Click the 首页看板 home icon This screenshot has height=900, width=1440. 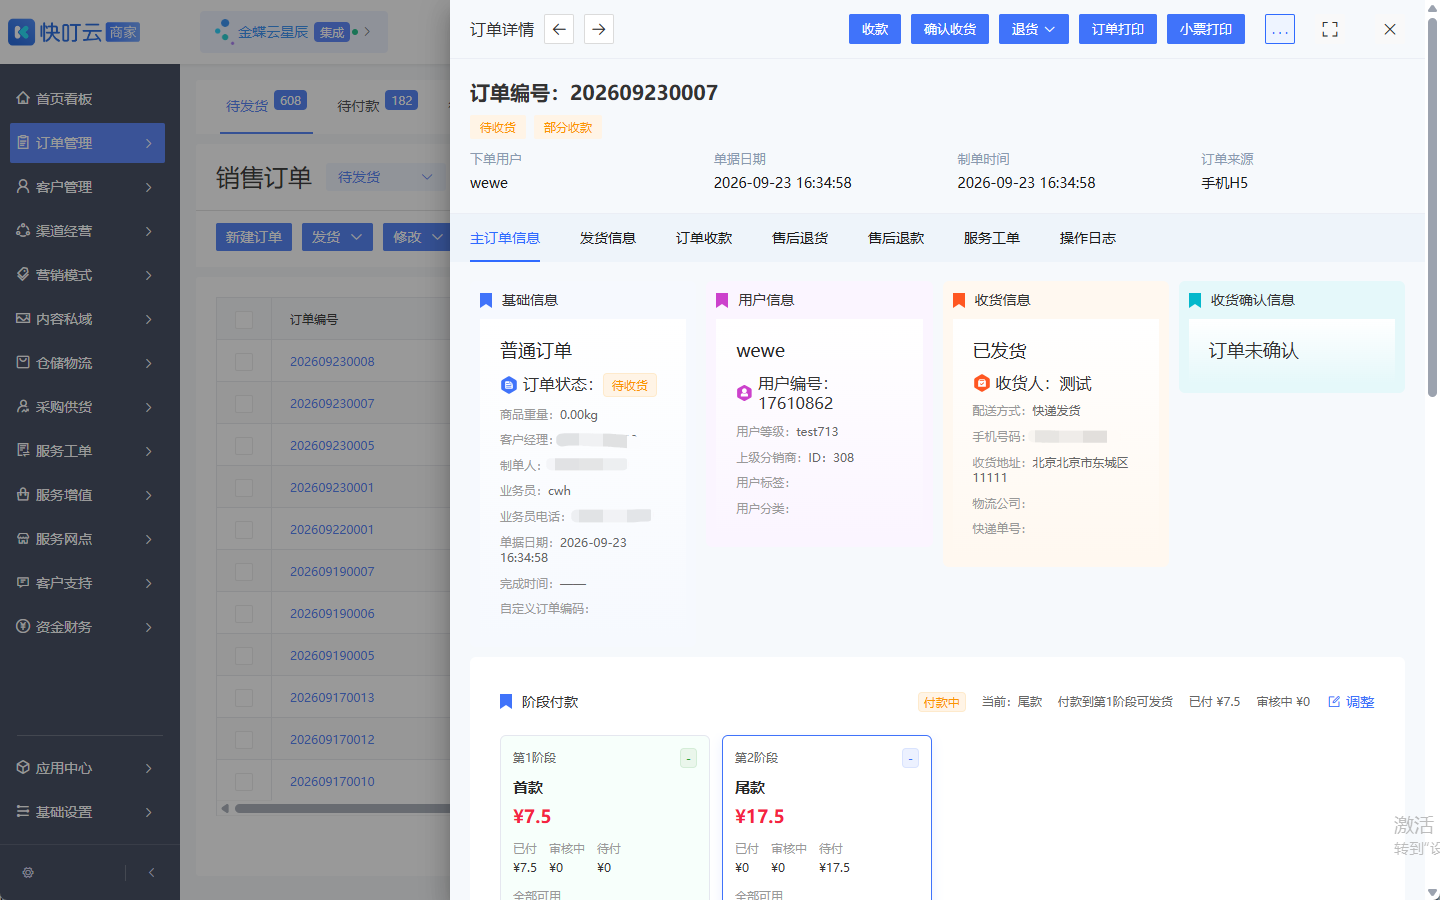23,98
